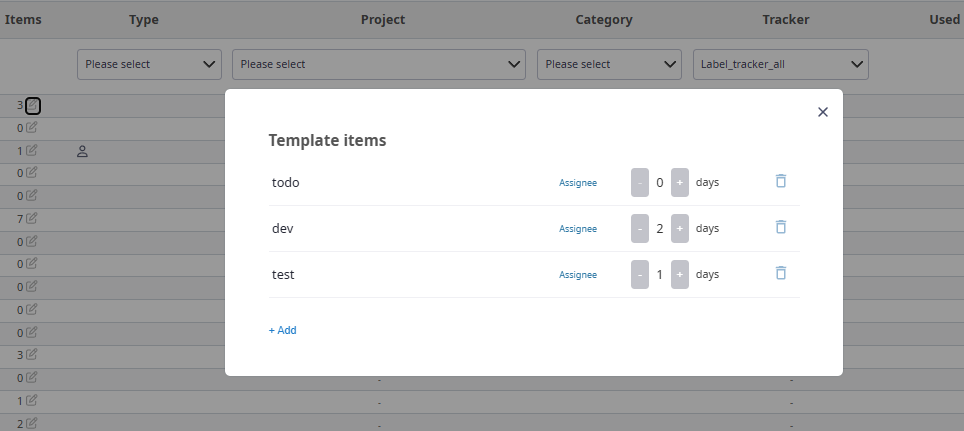Decrease days for the test item
This screenshot has width=964, height=431.
tap(640, 275)
